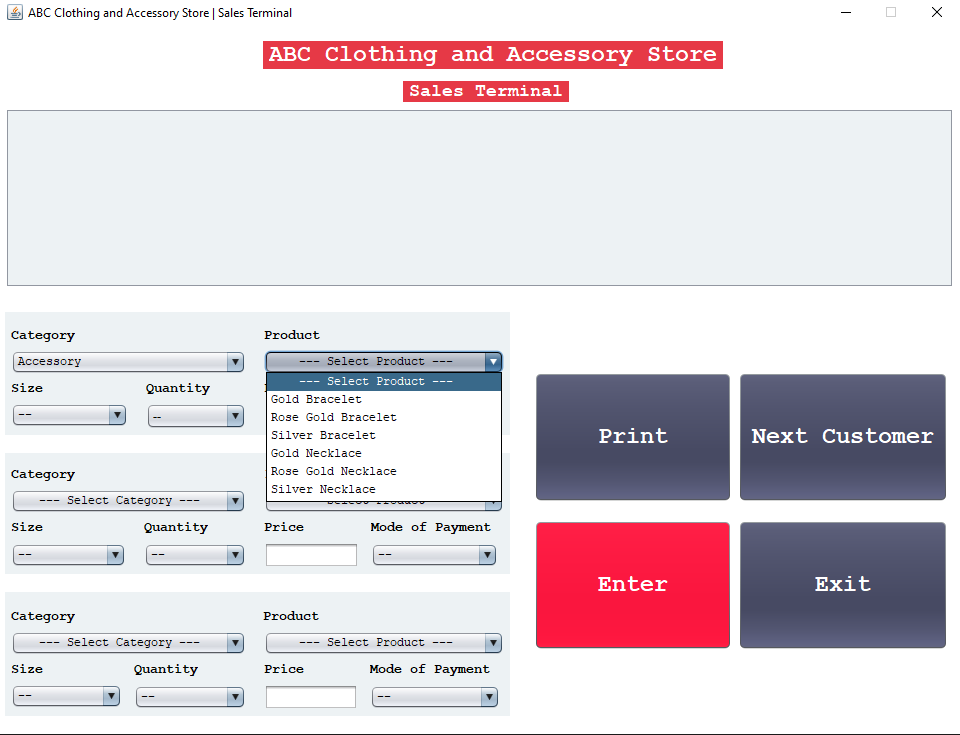The width and height of the screenshot is (960, 735).
Task: Click the second row 'Mode of Payment' label
Action: [430, 527]
